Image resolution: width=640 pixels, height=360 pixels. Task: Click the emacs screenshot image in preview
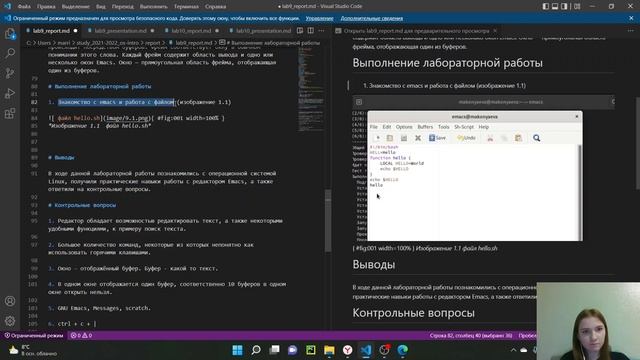click(483, 168)
